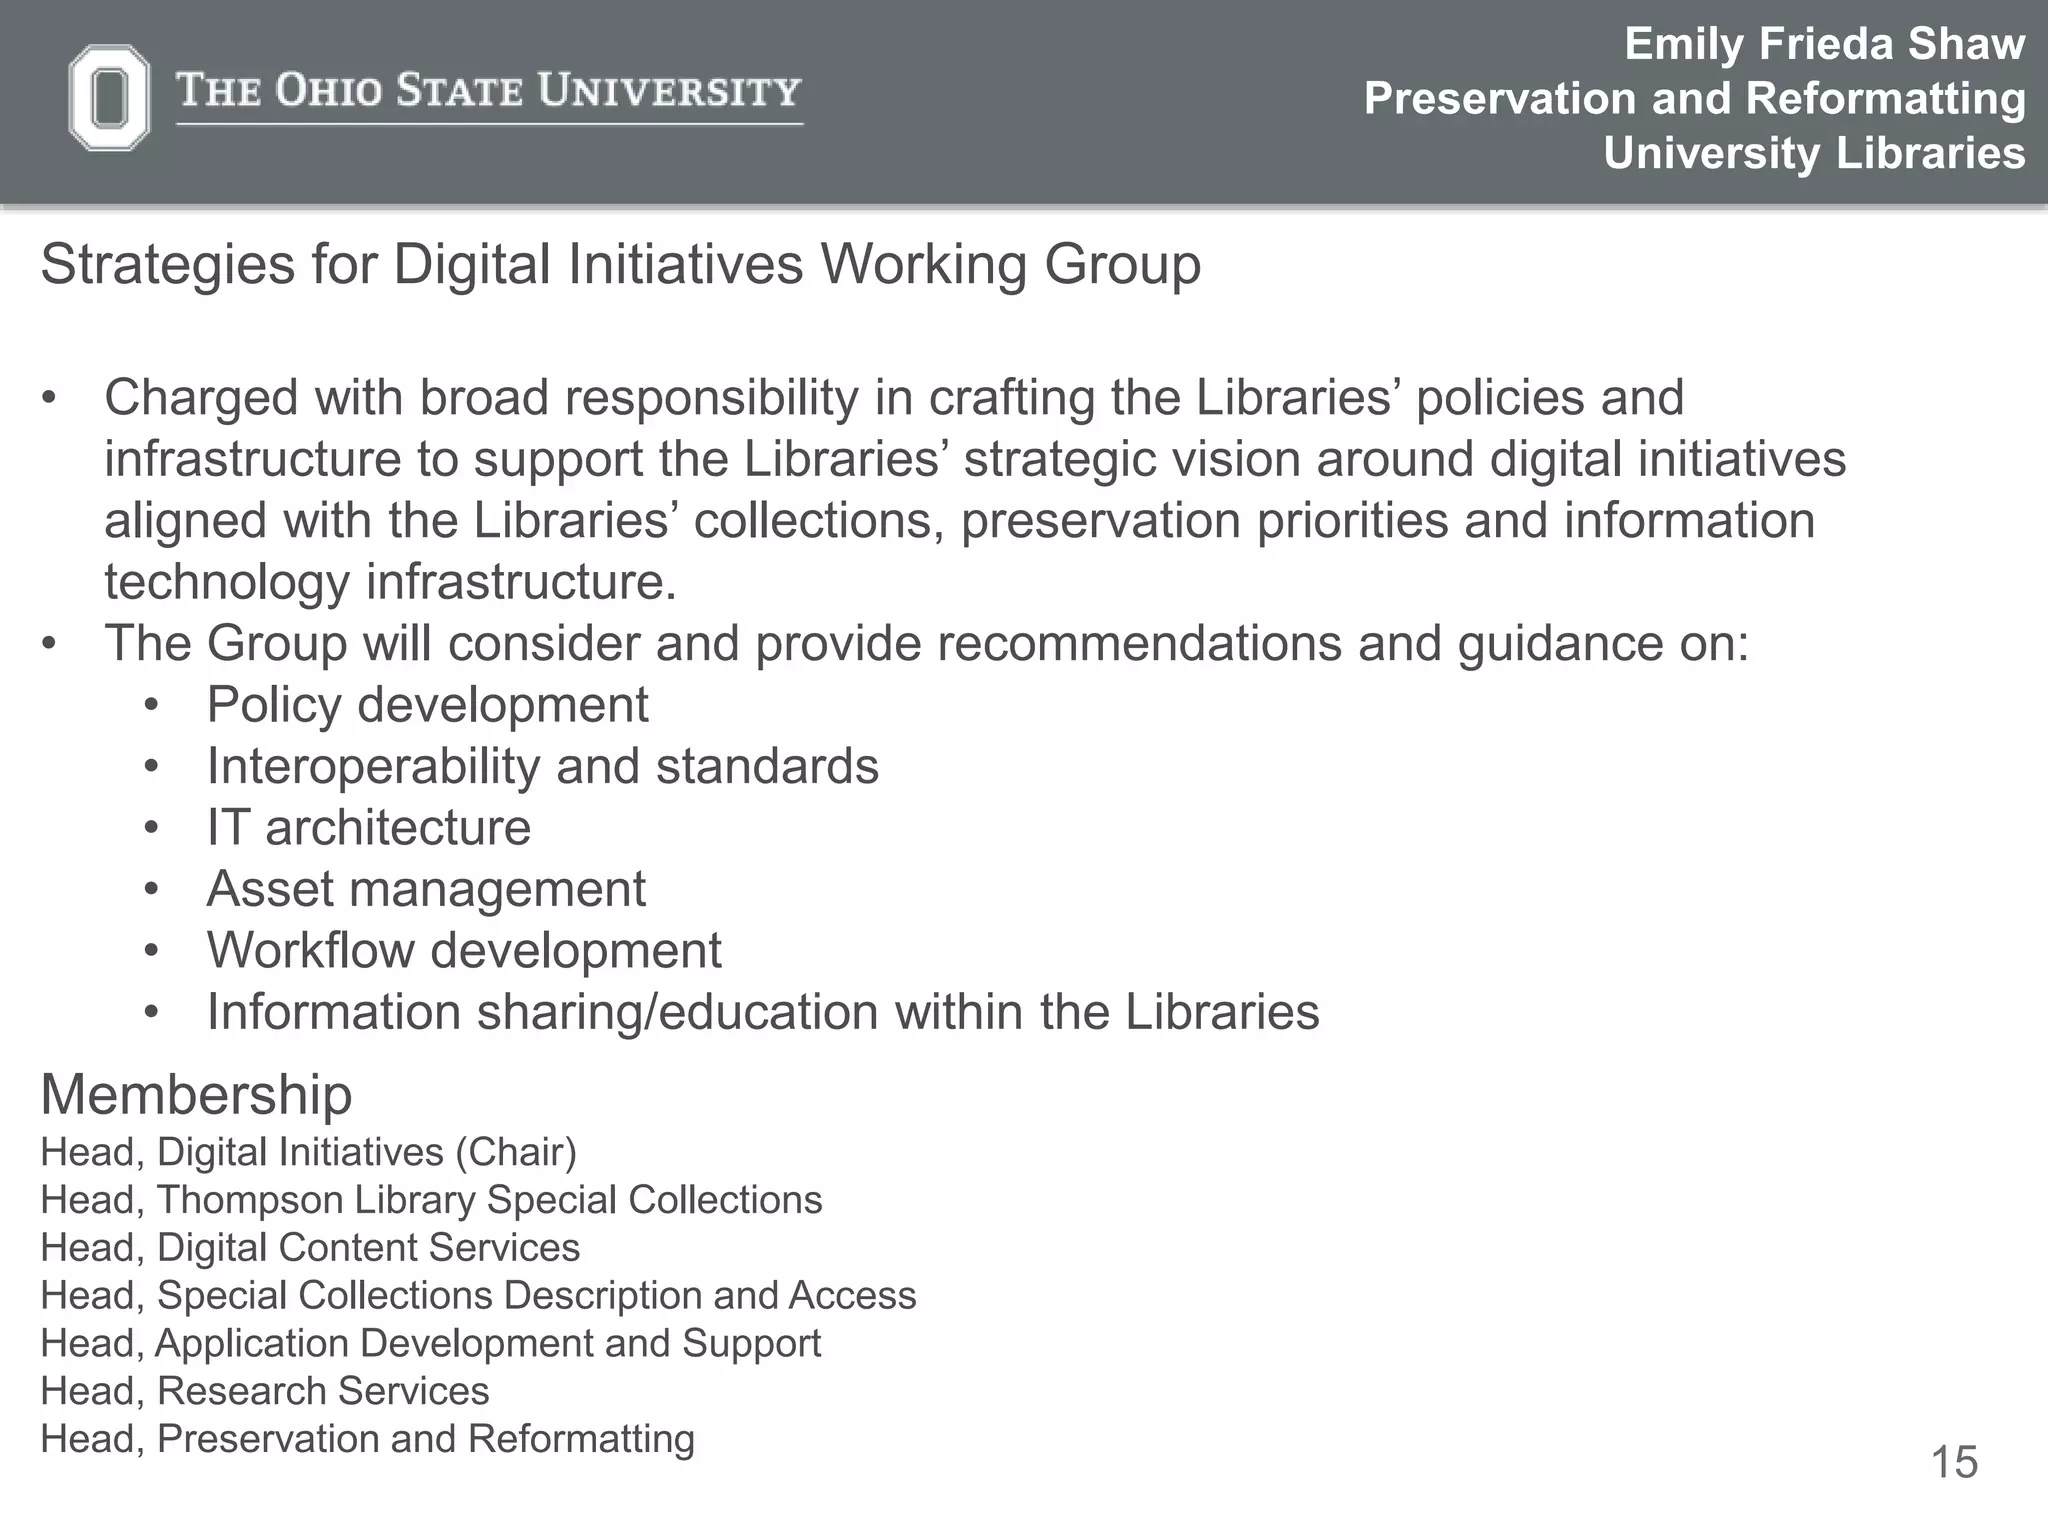Select the 'Asset management' bullet
Image resolution: width=2048 pixels, height=1536 pixels.
pos(426,889)
